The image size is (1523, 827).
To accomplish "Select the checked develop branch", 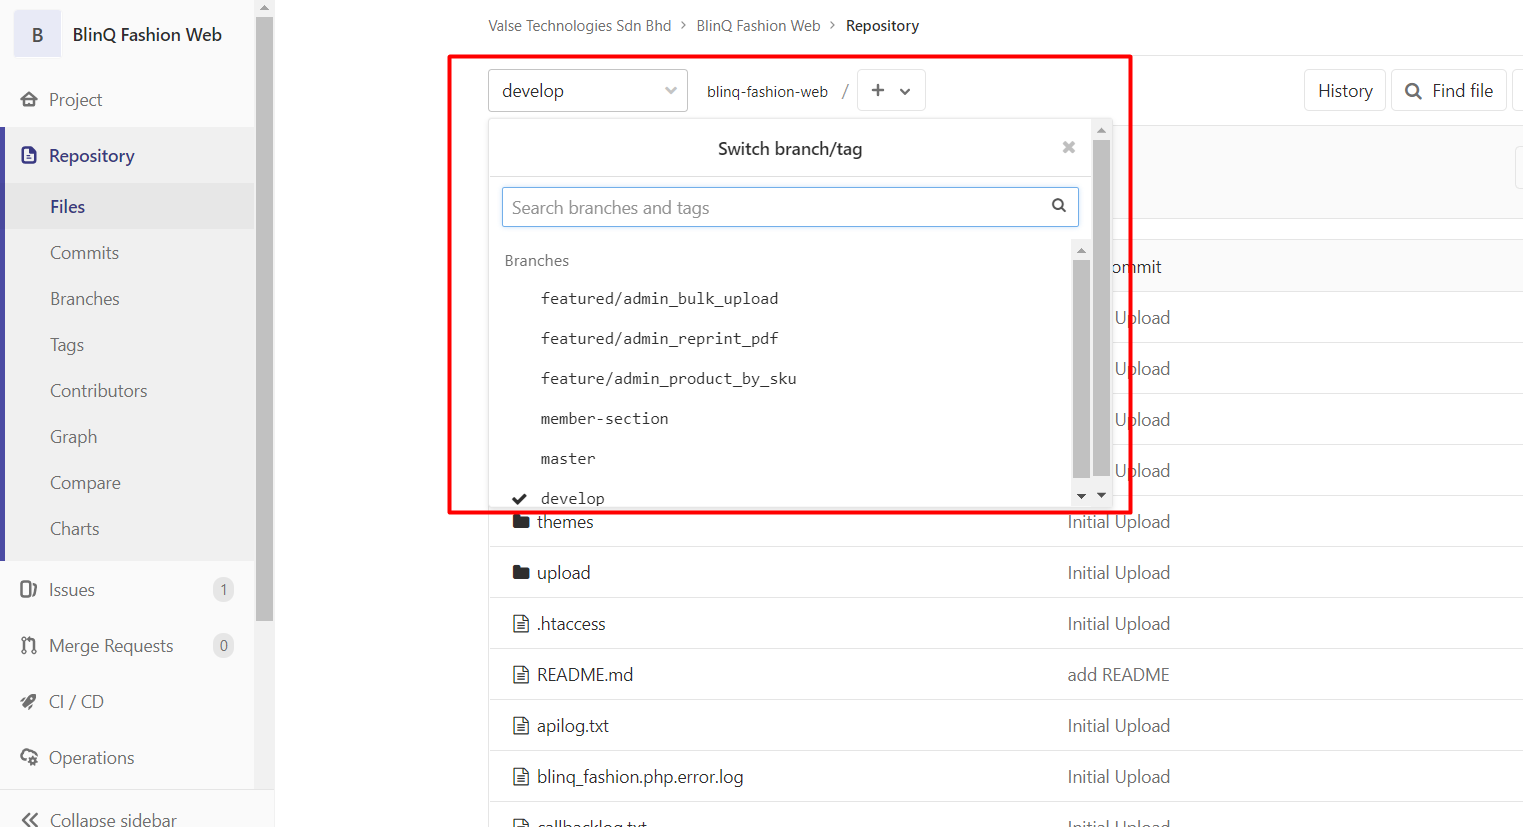I will coord(572,498).
